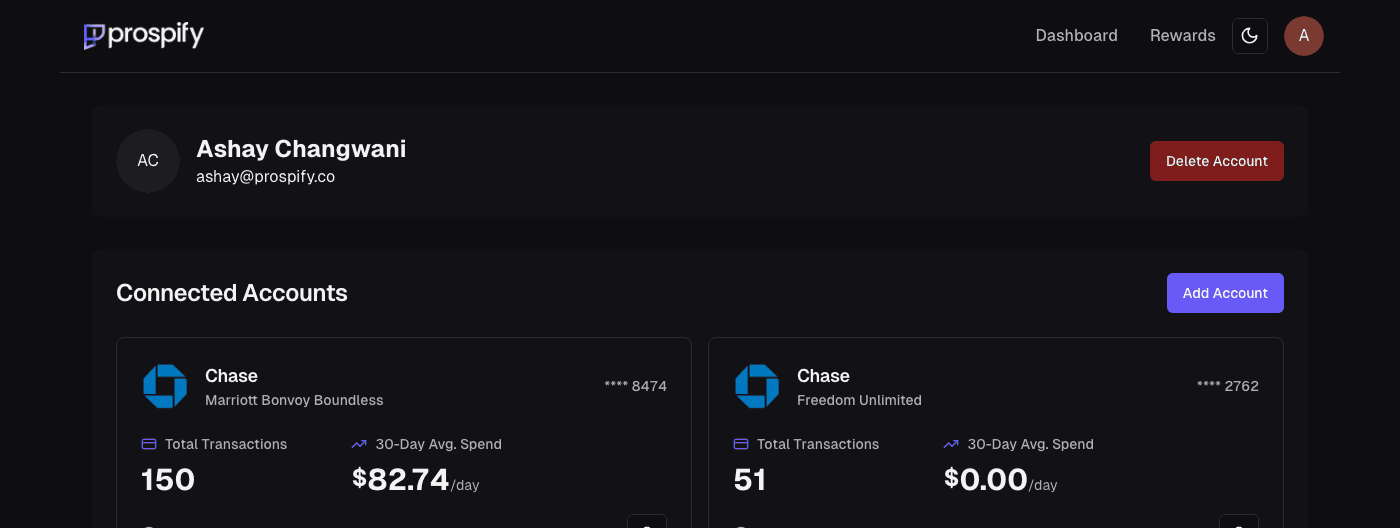
Task: Click the Chase logo on Marriott Bonvoy card
Action: (x=165, y=386)
